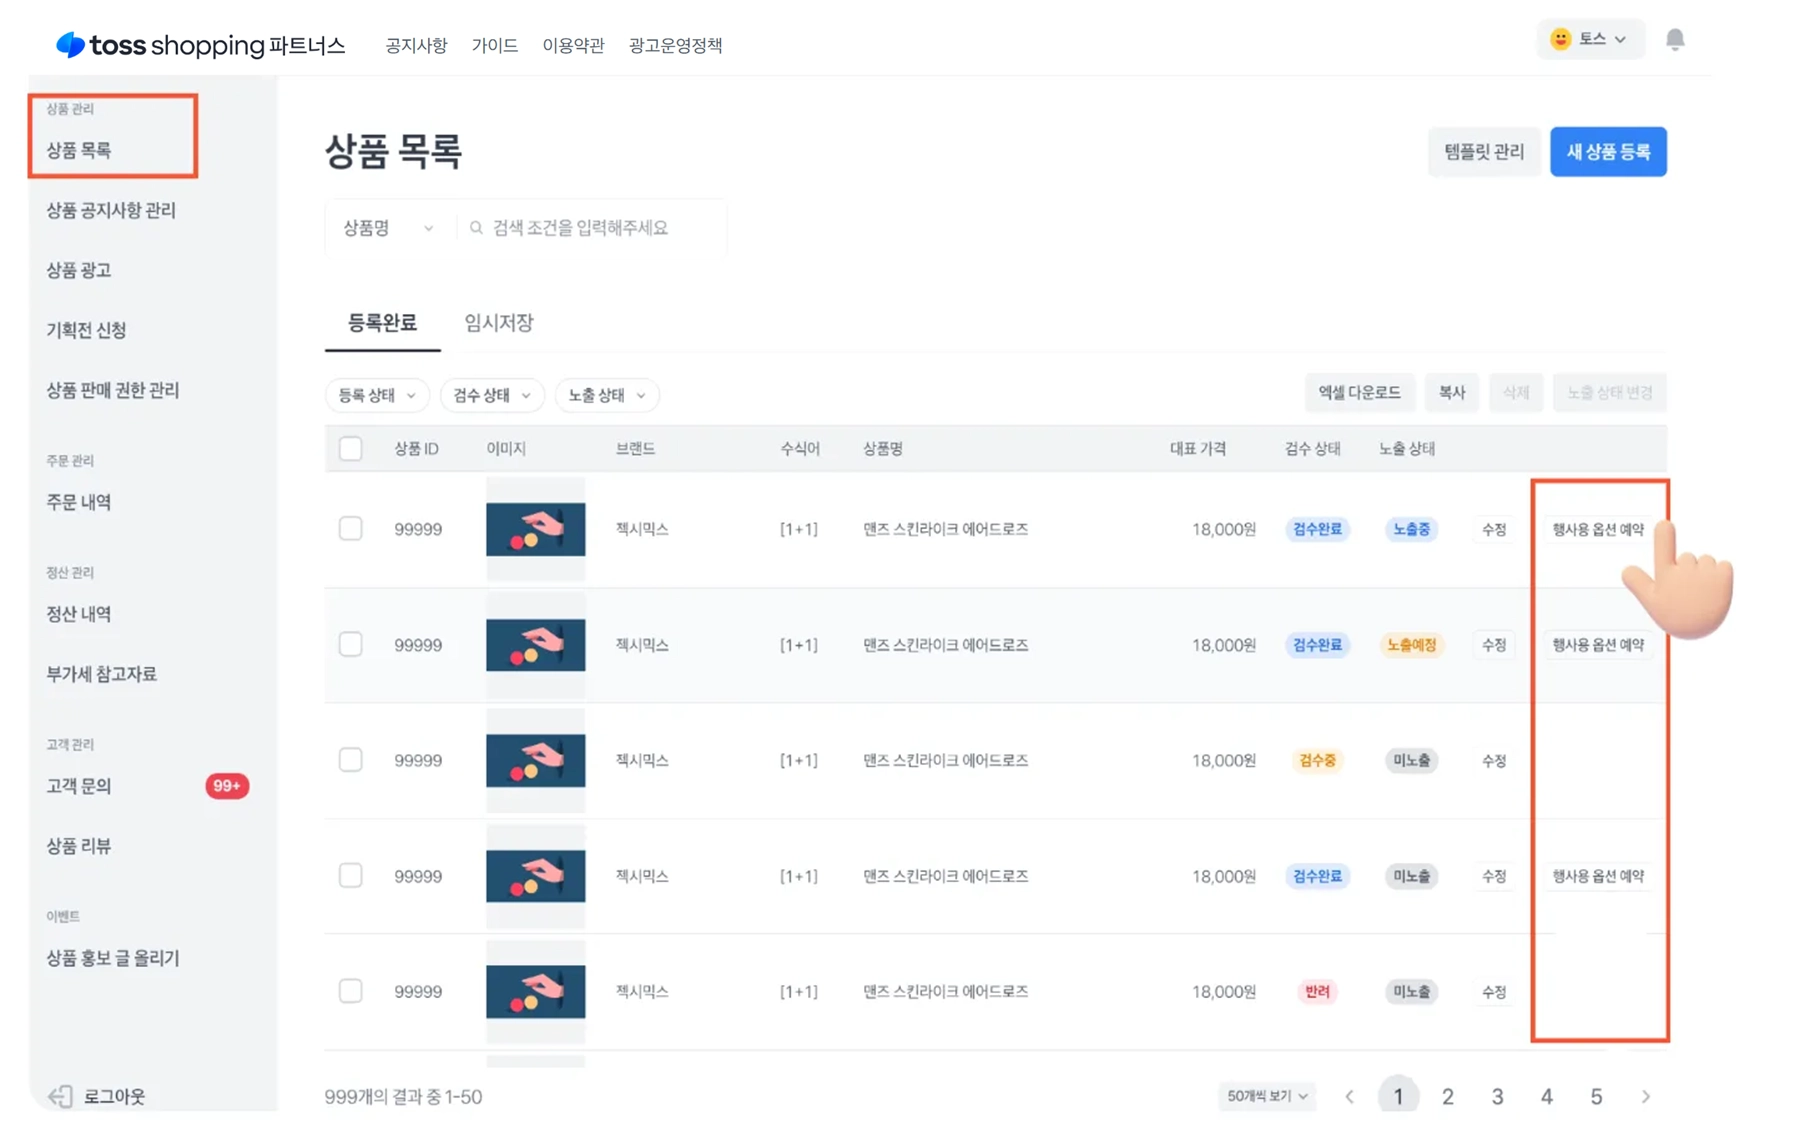Viewport: 1810px width, 1125px height.
Task: Click the 반려 status badge
Action: click(1317, 992)
